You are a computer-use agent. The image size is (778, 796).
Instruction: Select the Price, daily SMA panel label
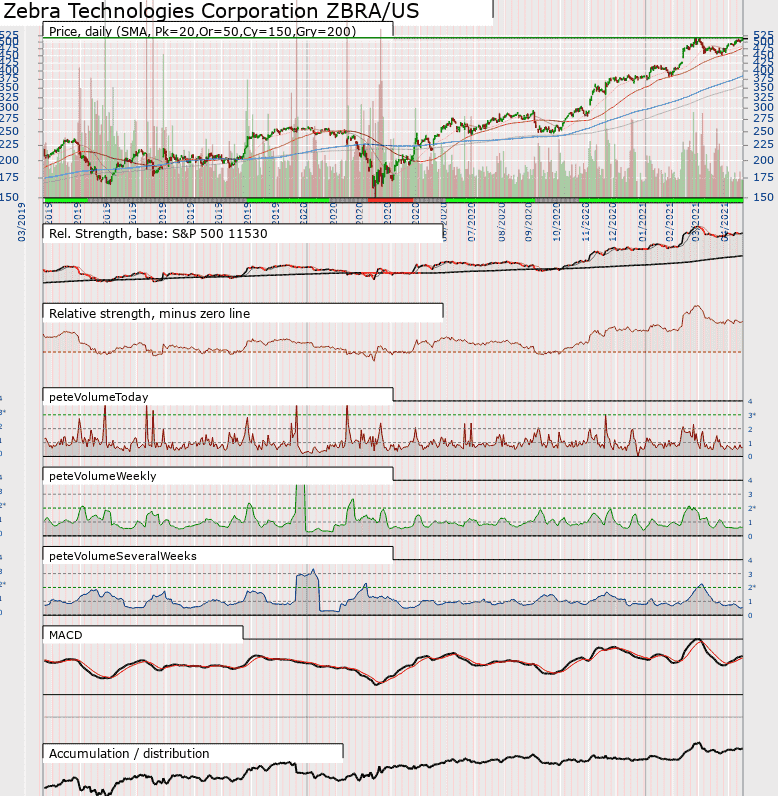pos(202,31)
